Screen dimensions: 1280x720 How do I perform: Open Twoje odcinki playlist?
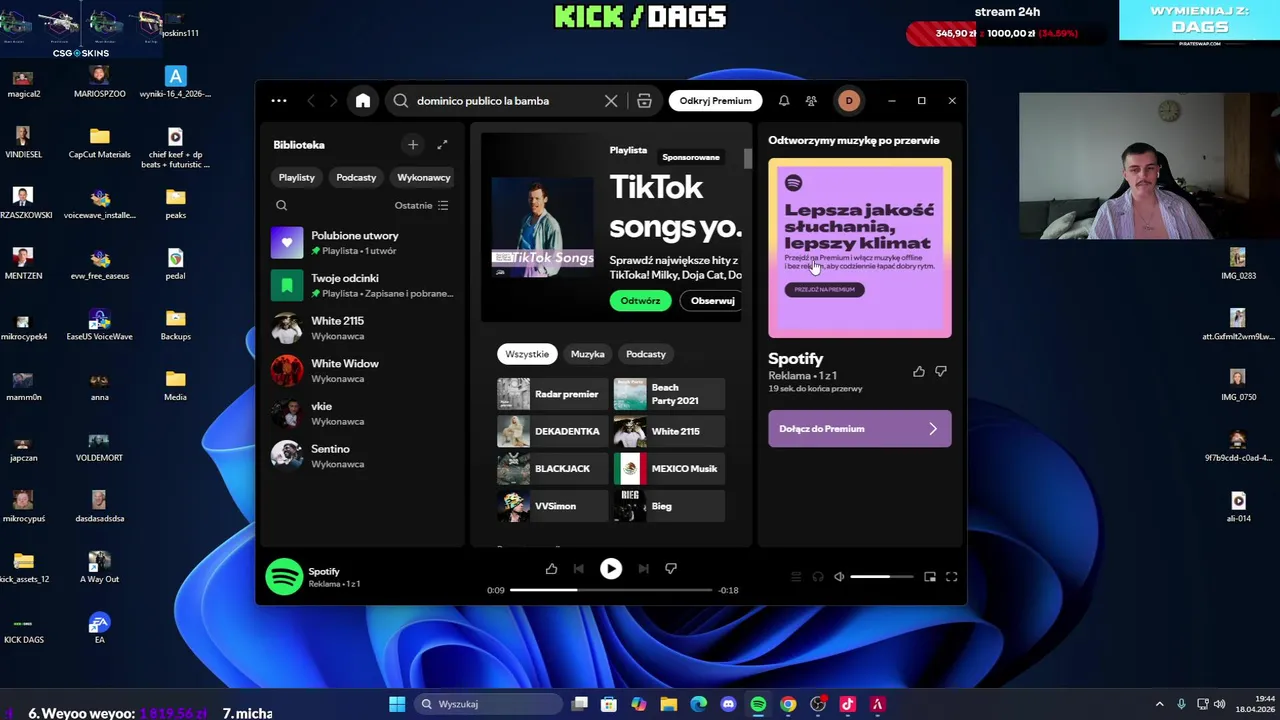(363, 286)
